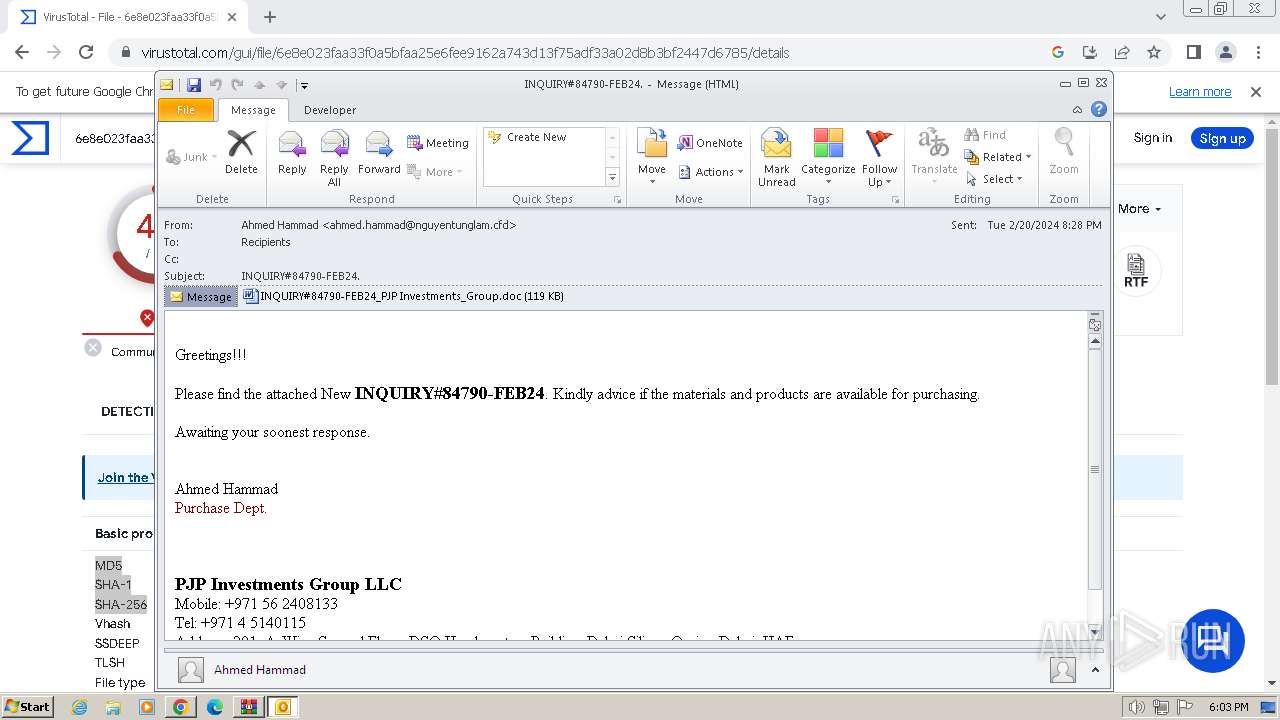1280x720 pixels.
Task: Reload the VirusTotal page
Action: point(86,52)
